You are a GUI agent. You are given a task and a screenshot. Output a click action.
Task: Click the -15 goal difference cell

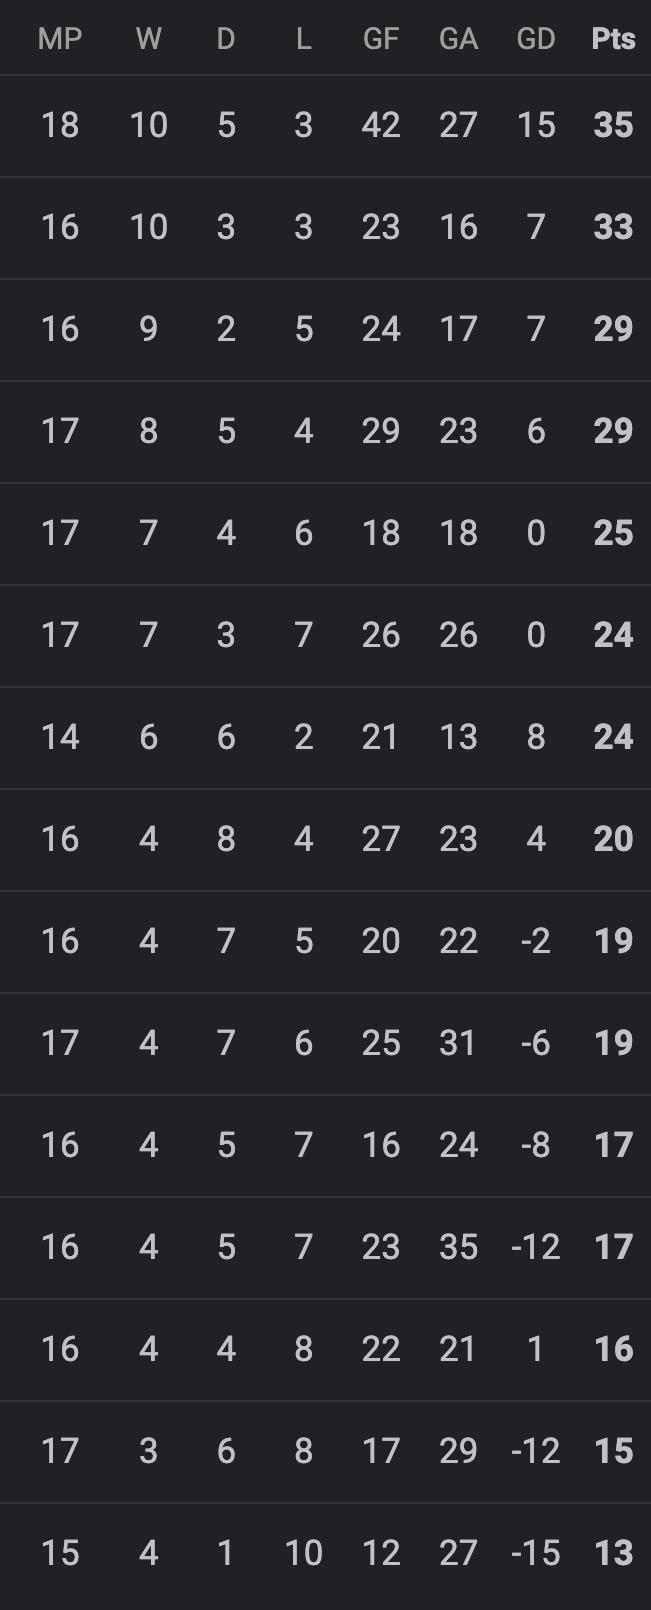536,1553
